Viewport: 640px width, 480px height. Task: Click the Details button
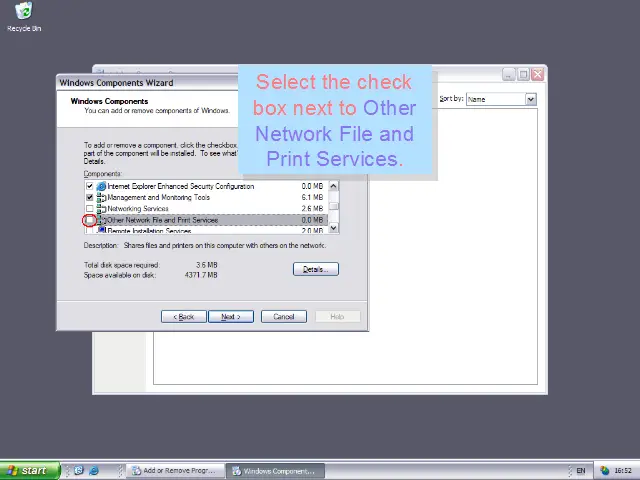[316, 269]
